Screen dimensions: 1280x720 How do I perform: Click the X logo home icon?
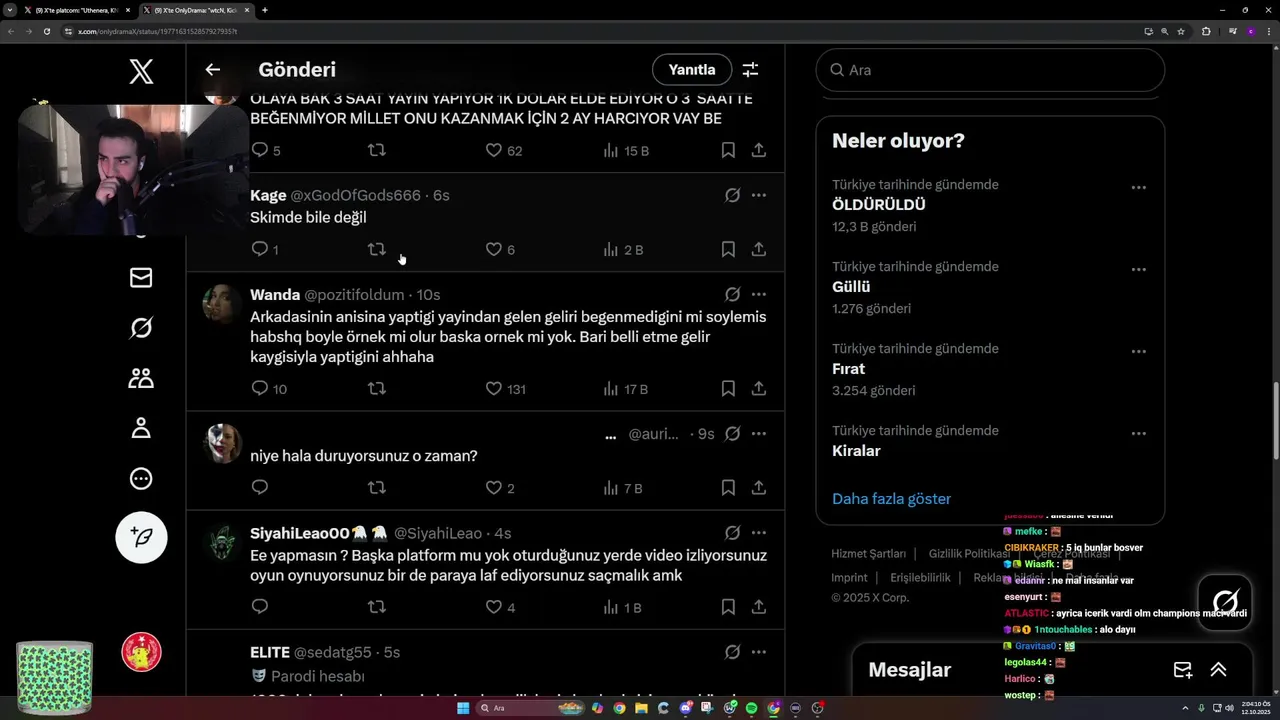click(x=141, y=71)
